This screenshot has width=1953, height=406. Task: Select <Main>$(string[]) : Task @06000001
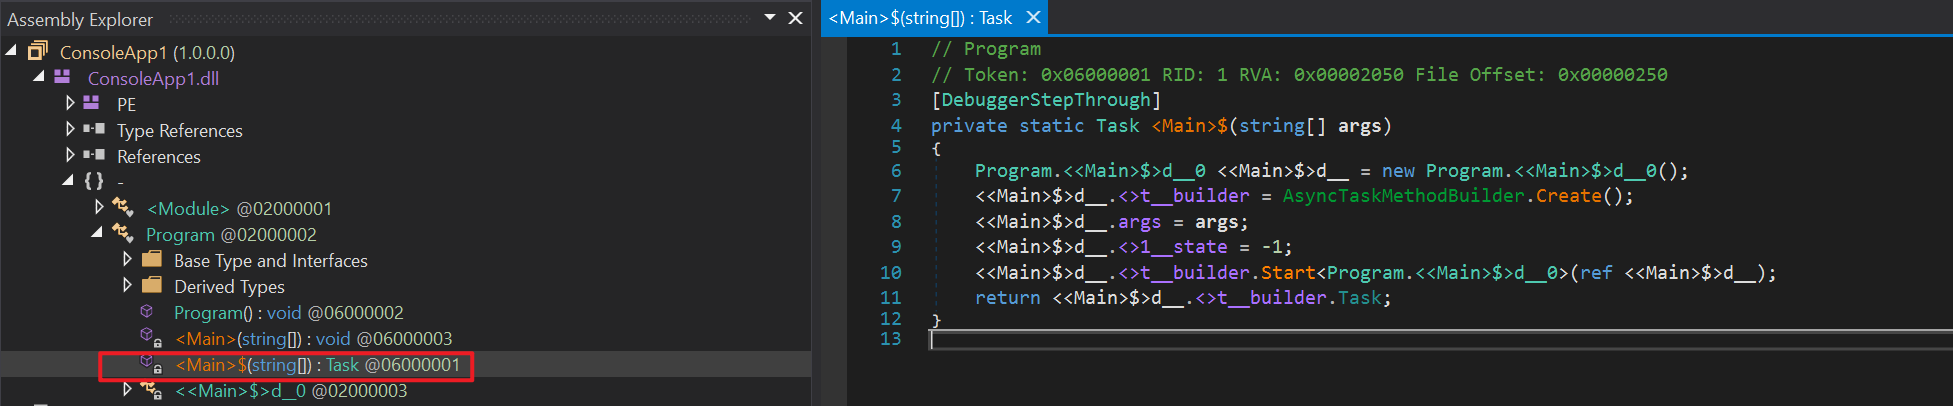pyautogui.click(x=318, y=364)
